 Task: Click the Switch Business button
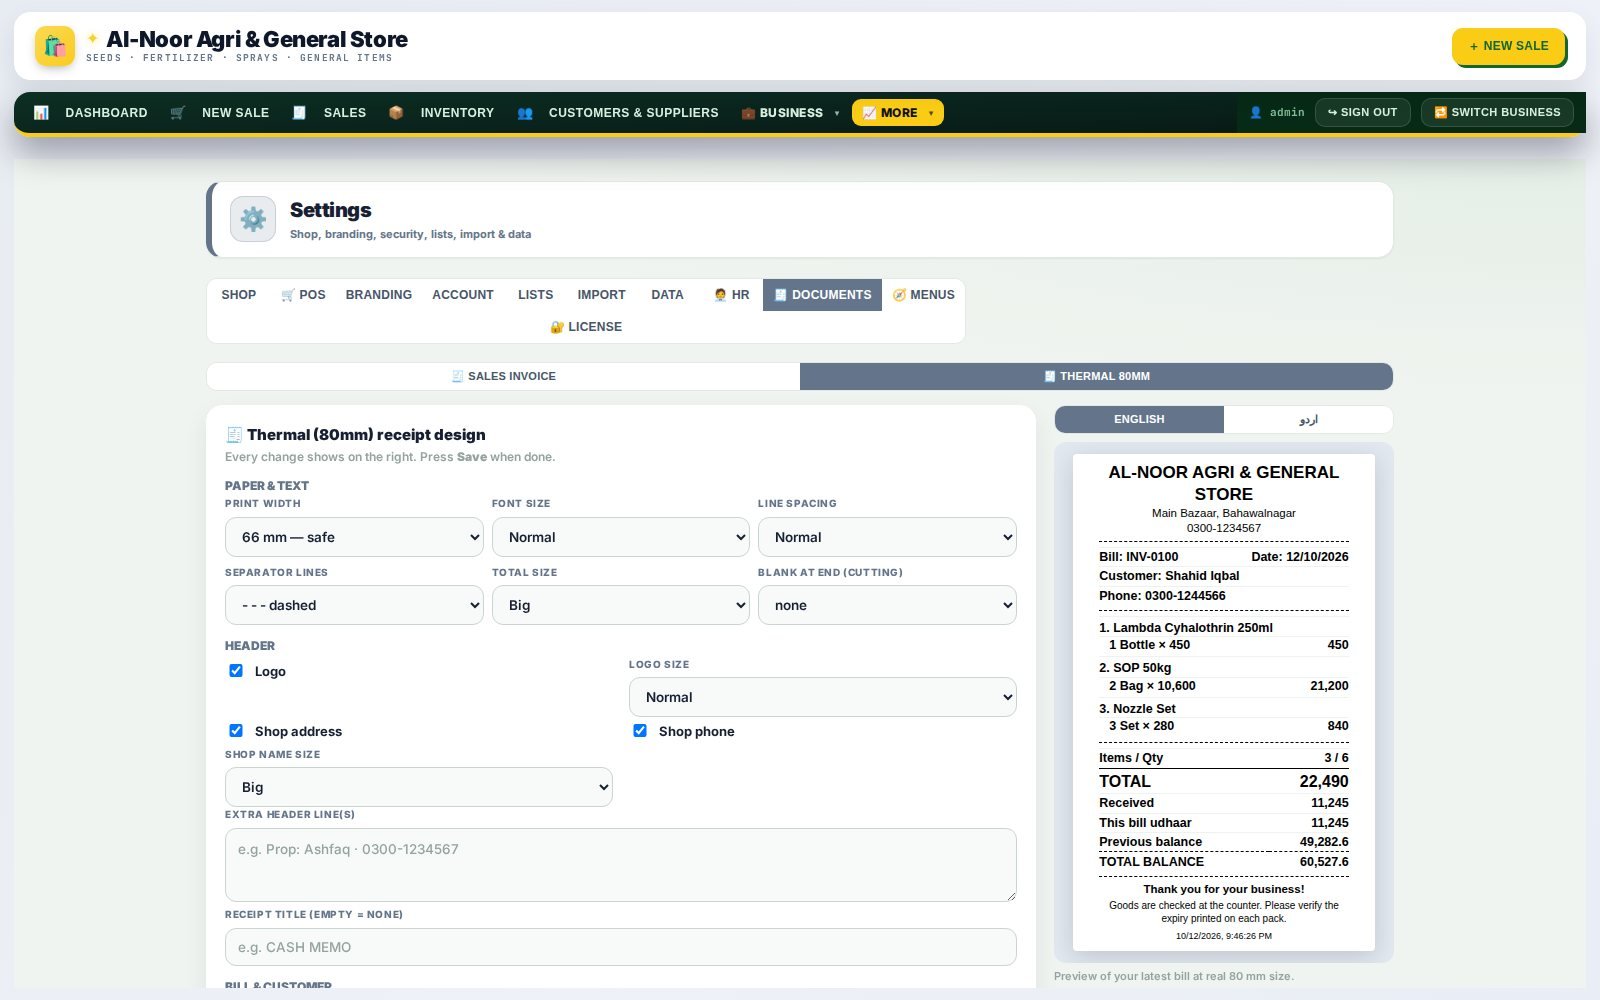(x=1497, y=113)
